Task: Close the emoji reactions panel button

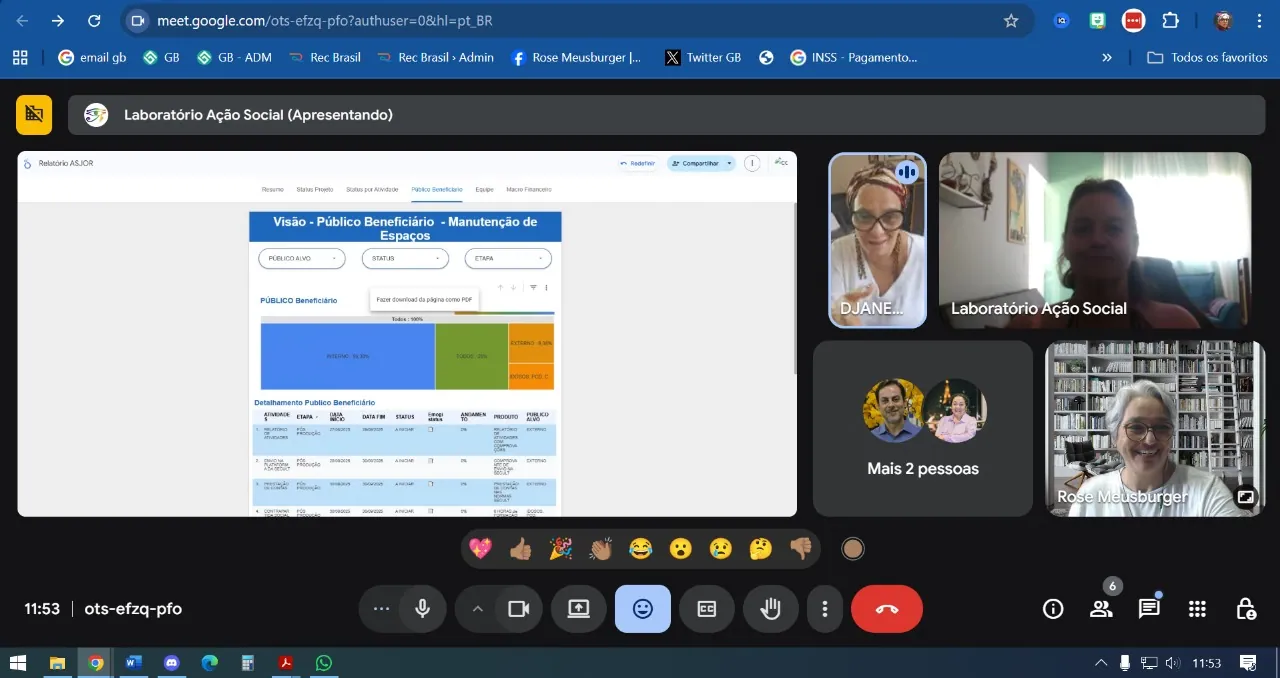Action: point(643,609)
